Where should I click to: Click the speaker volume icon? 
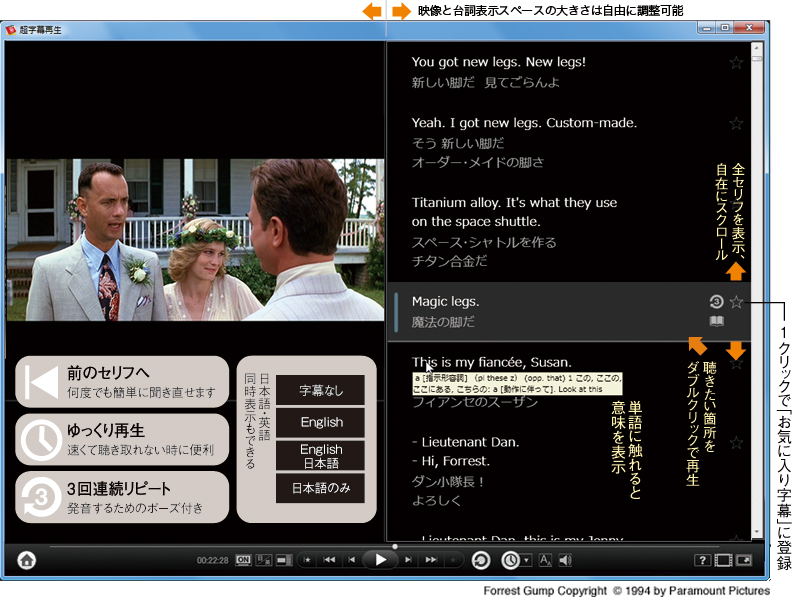pos(565,560)
